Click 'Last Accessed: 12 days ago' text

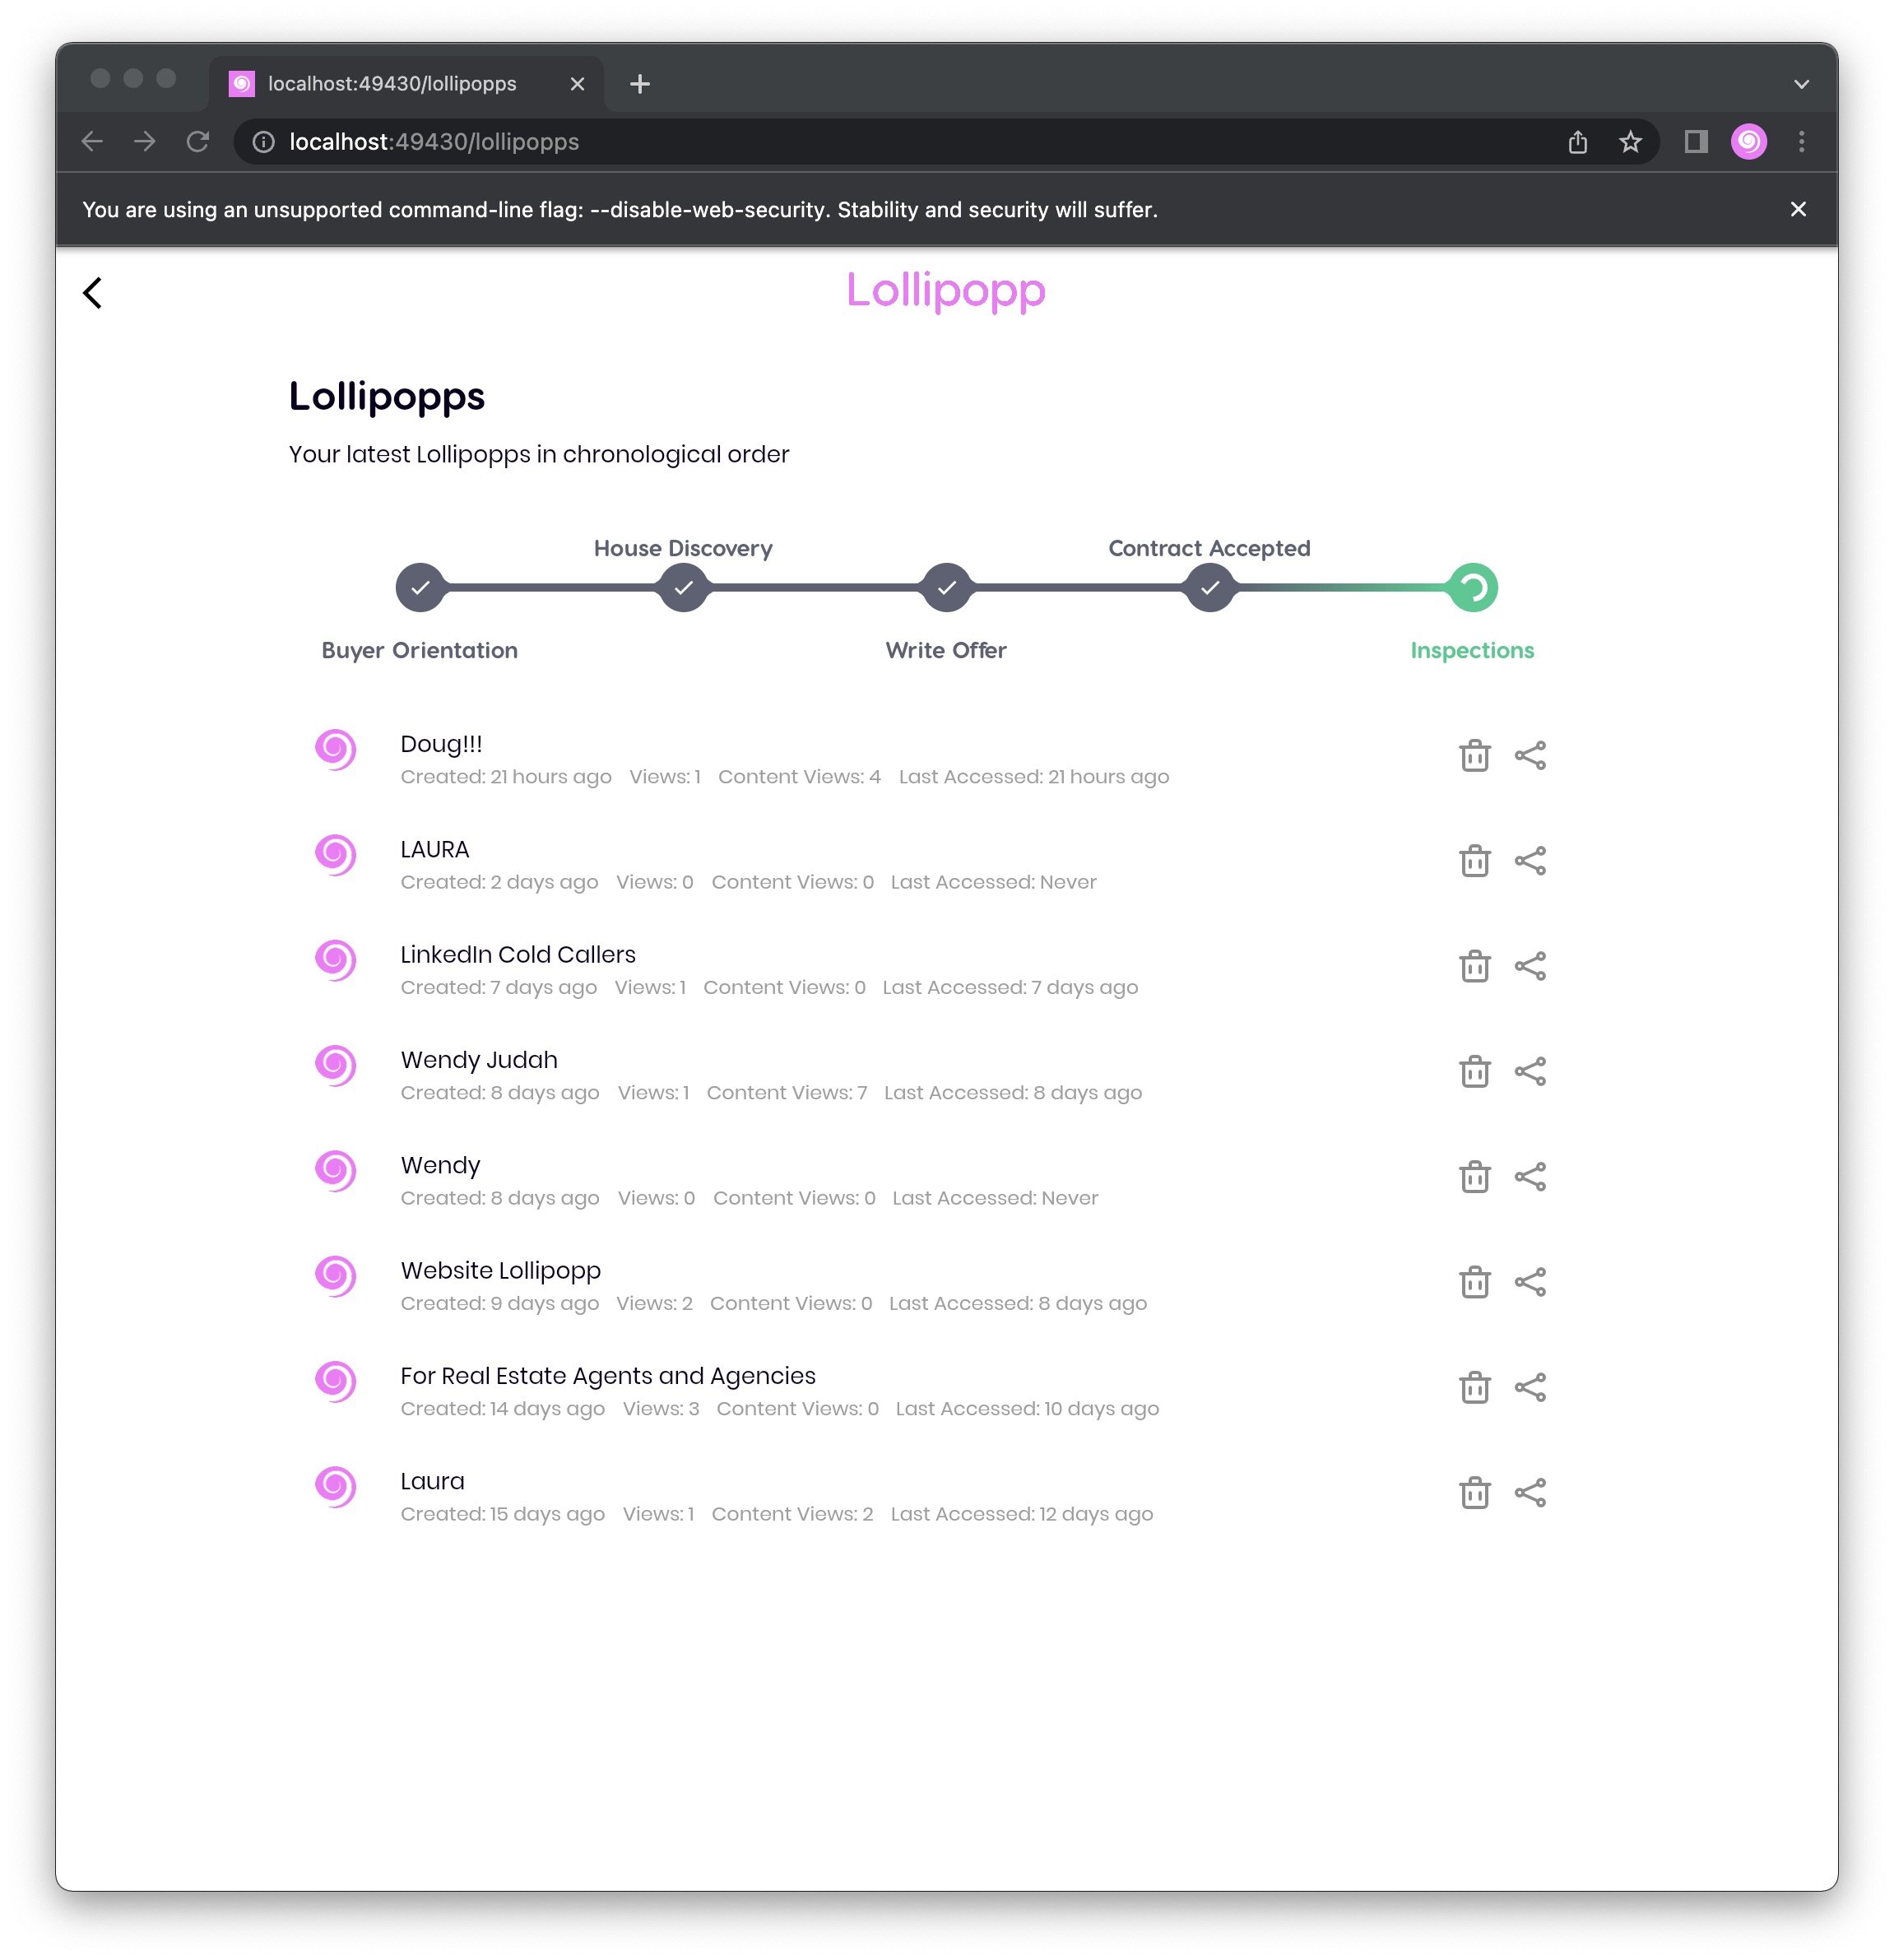[1022, 1514]
